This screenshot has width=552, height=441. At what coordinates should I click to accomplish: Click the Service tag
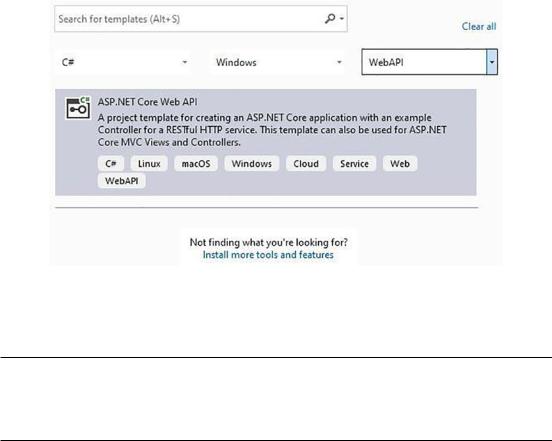(x=354, y=164)
